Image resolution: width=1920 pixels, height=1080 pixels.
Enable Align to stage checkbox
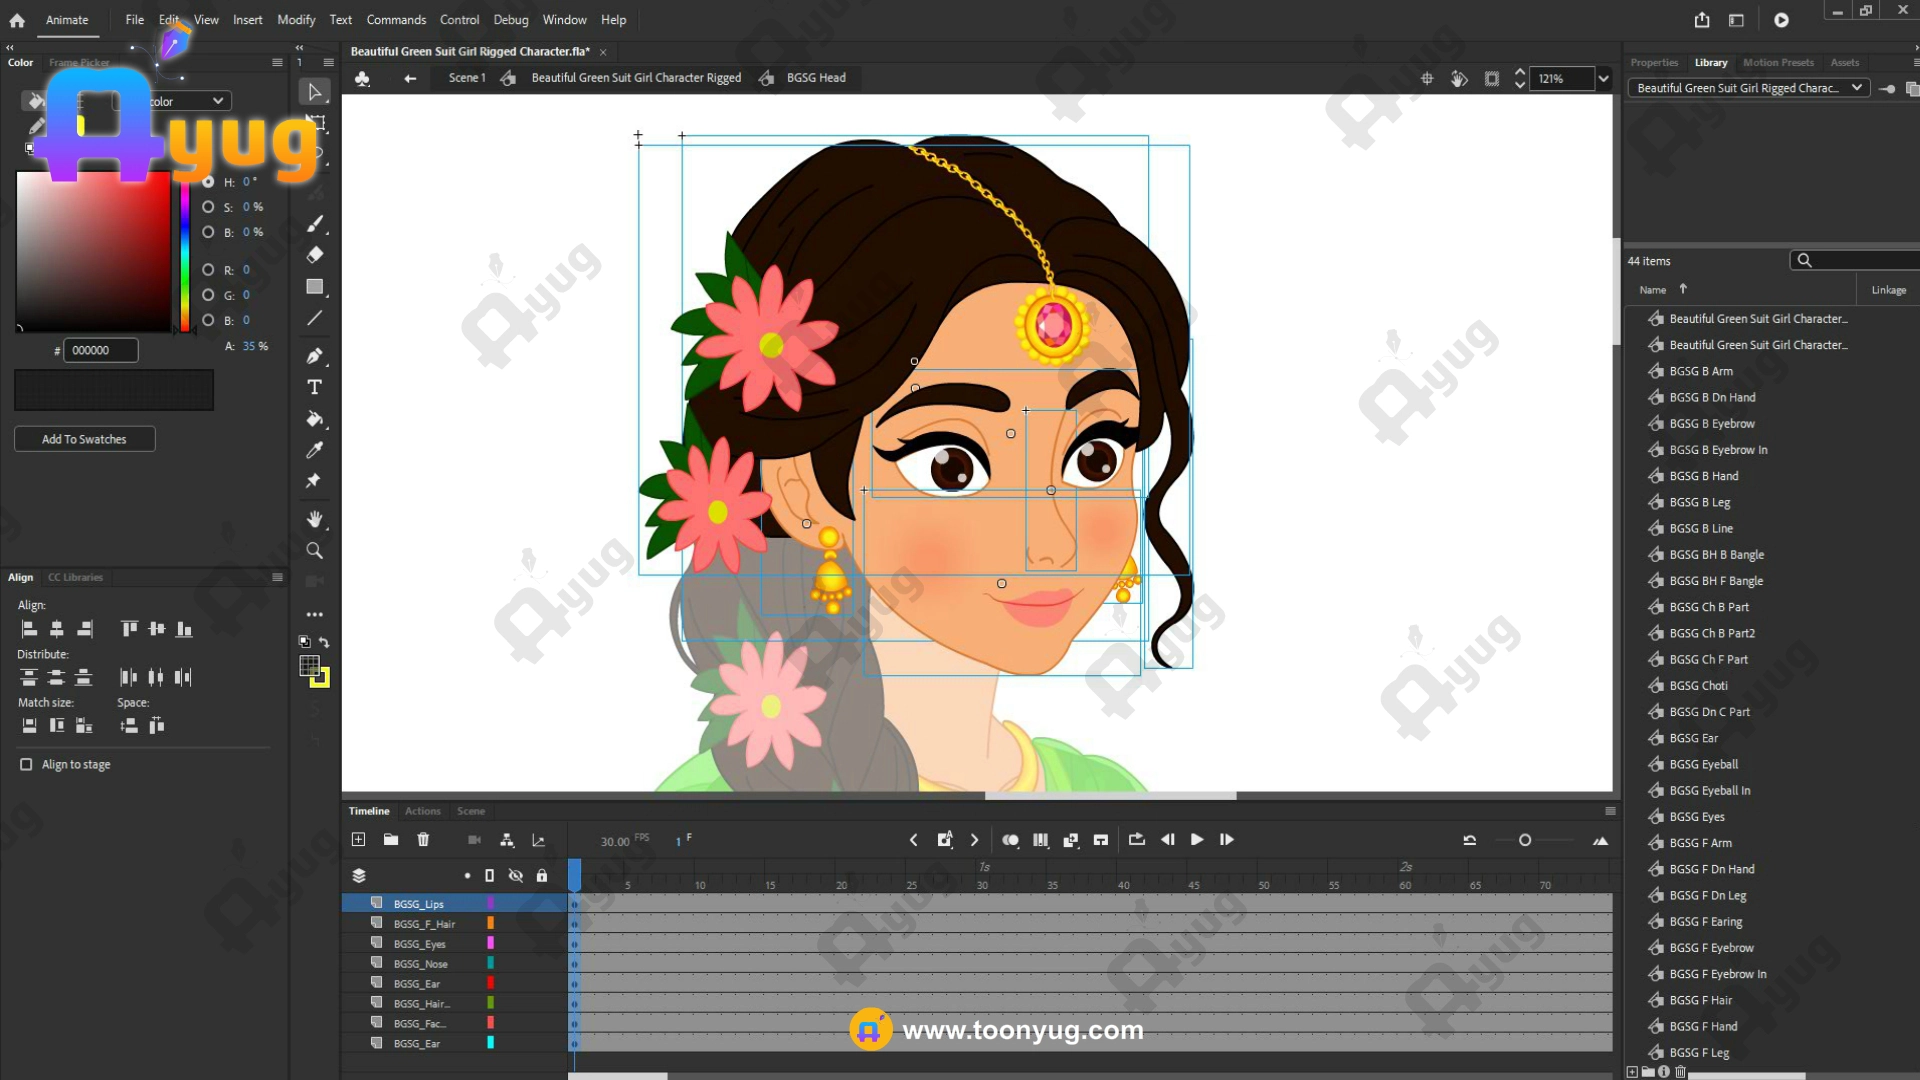[26, 764]
